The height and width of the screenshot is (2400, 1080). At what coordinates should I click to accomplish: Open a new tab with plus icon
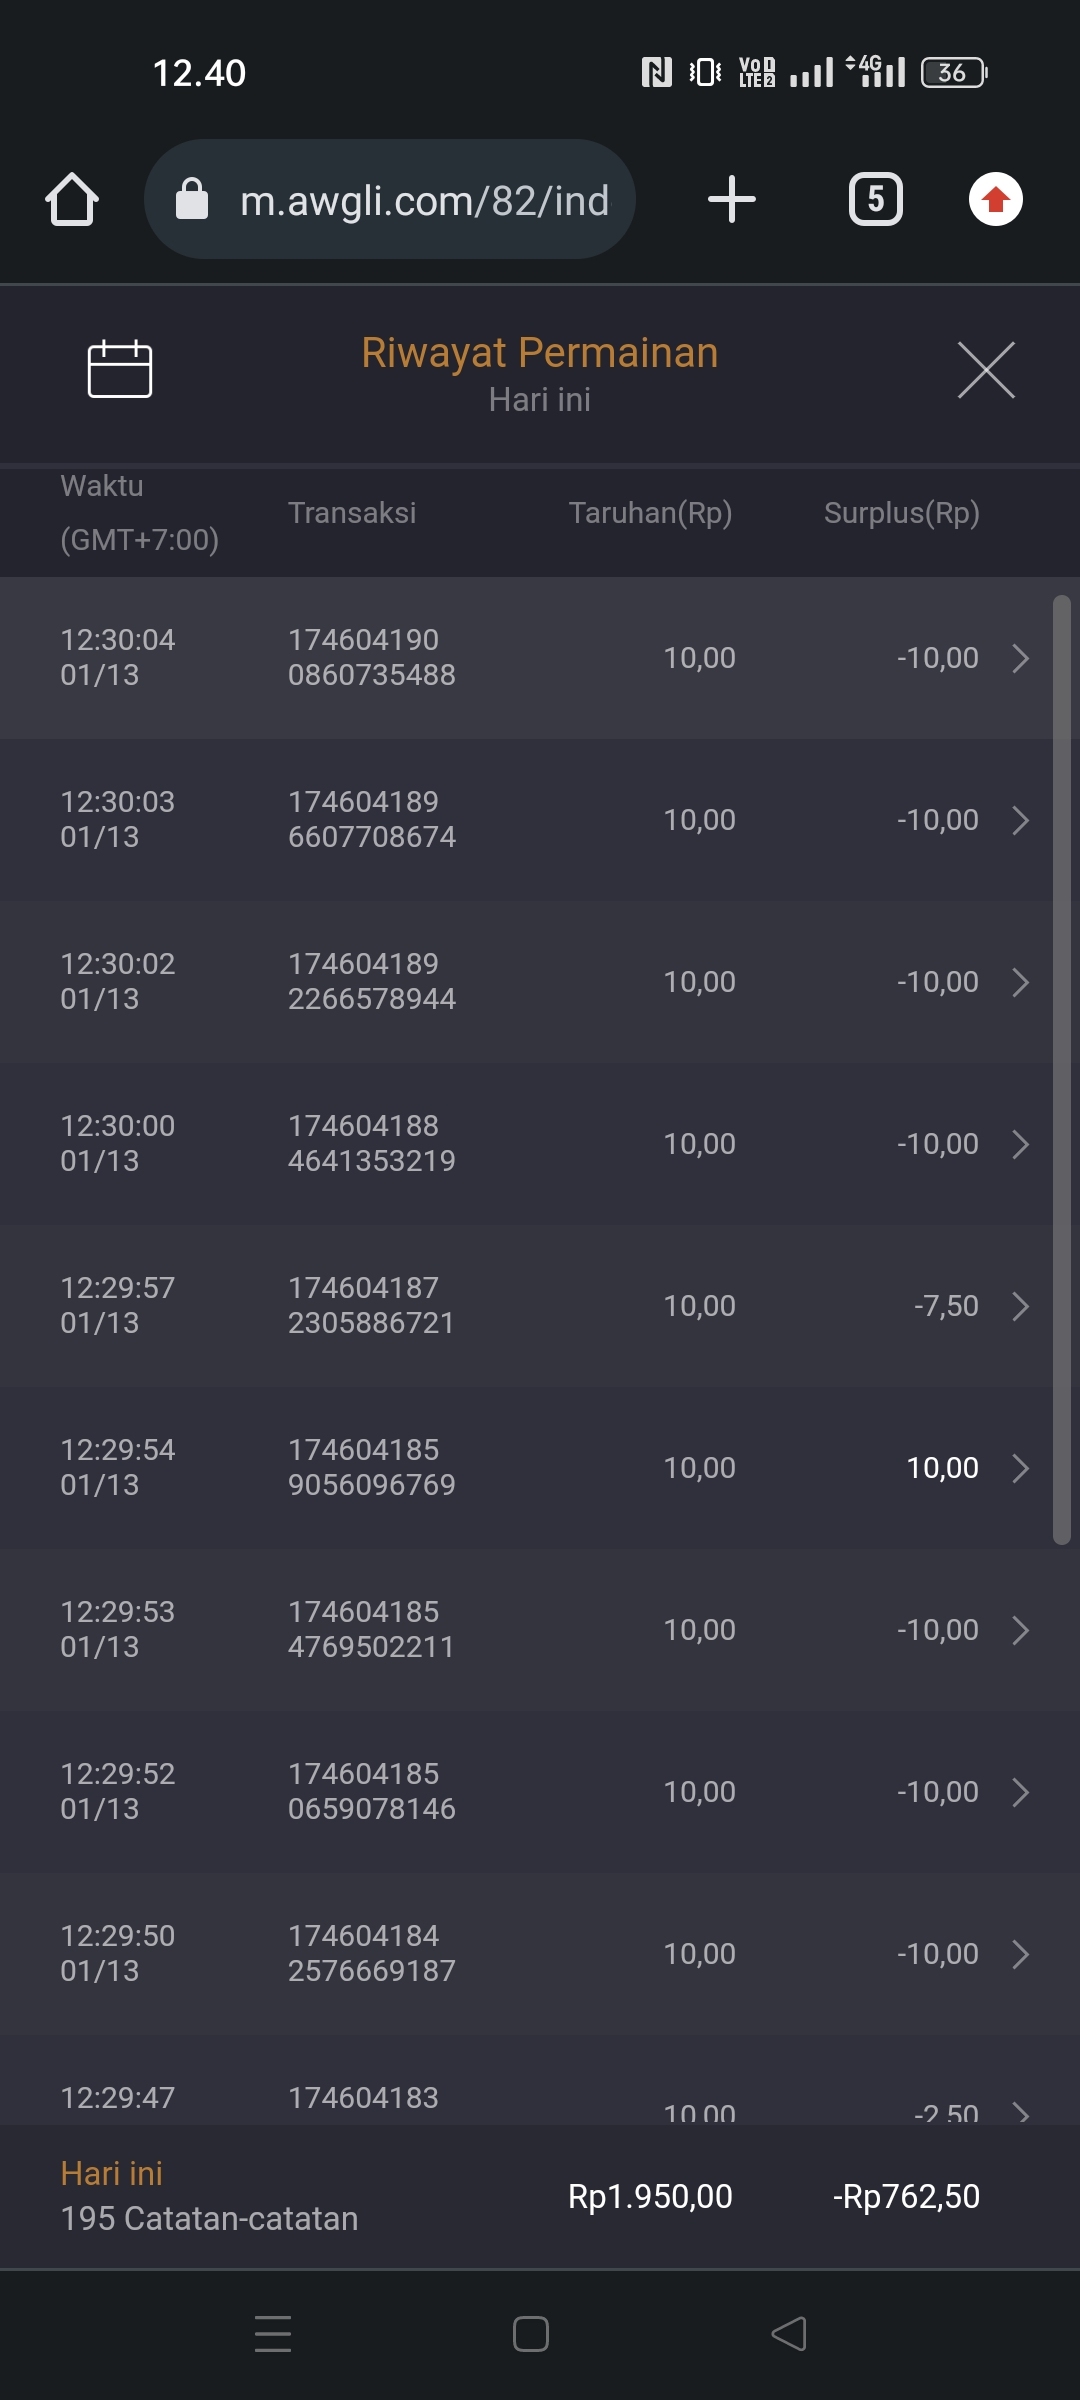[731, 199]
